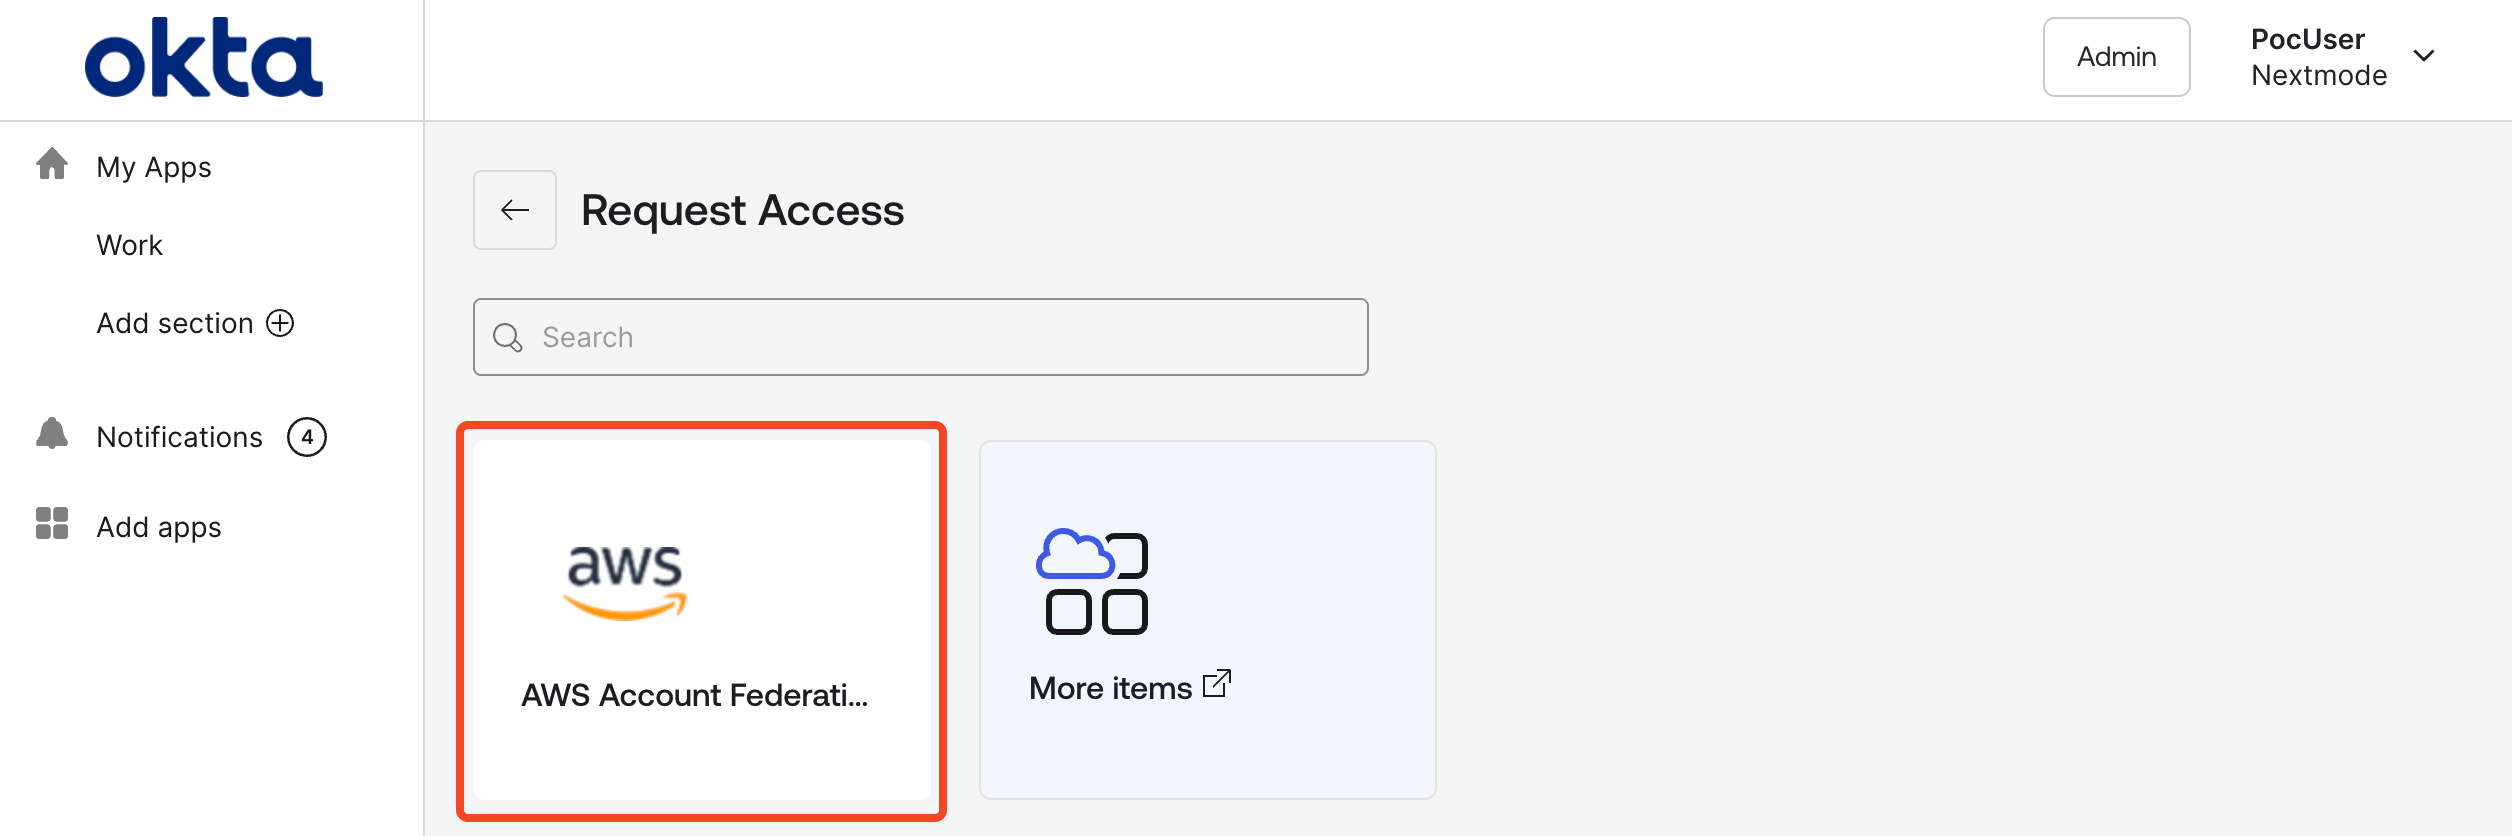Switch to the Work section
2512x836 pixels.
pos(129,244)
